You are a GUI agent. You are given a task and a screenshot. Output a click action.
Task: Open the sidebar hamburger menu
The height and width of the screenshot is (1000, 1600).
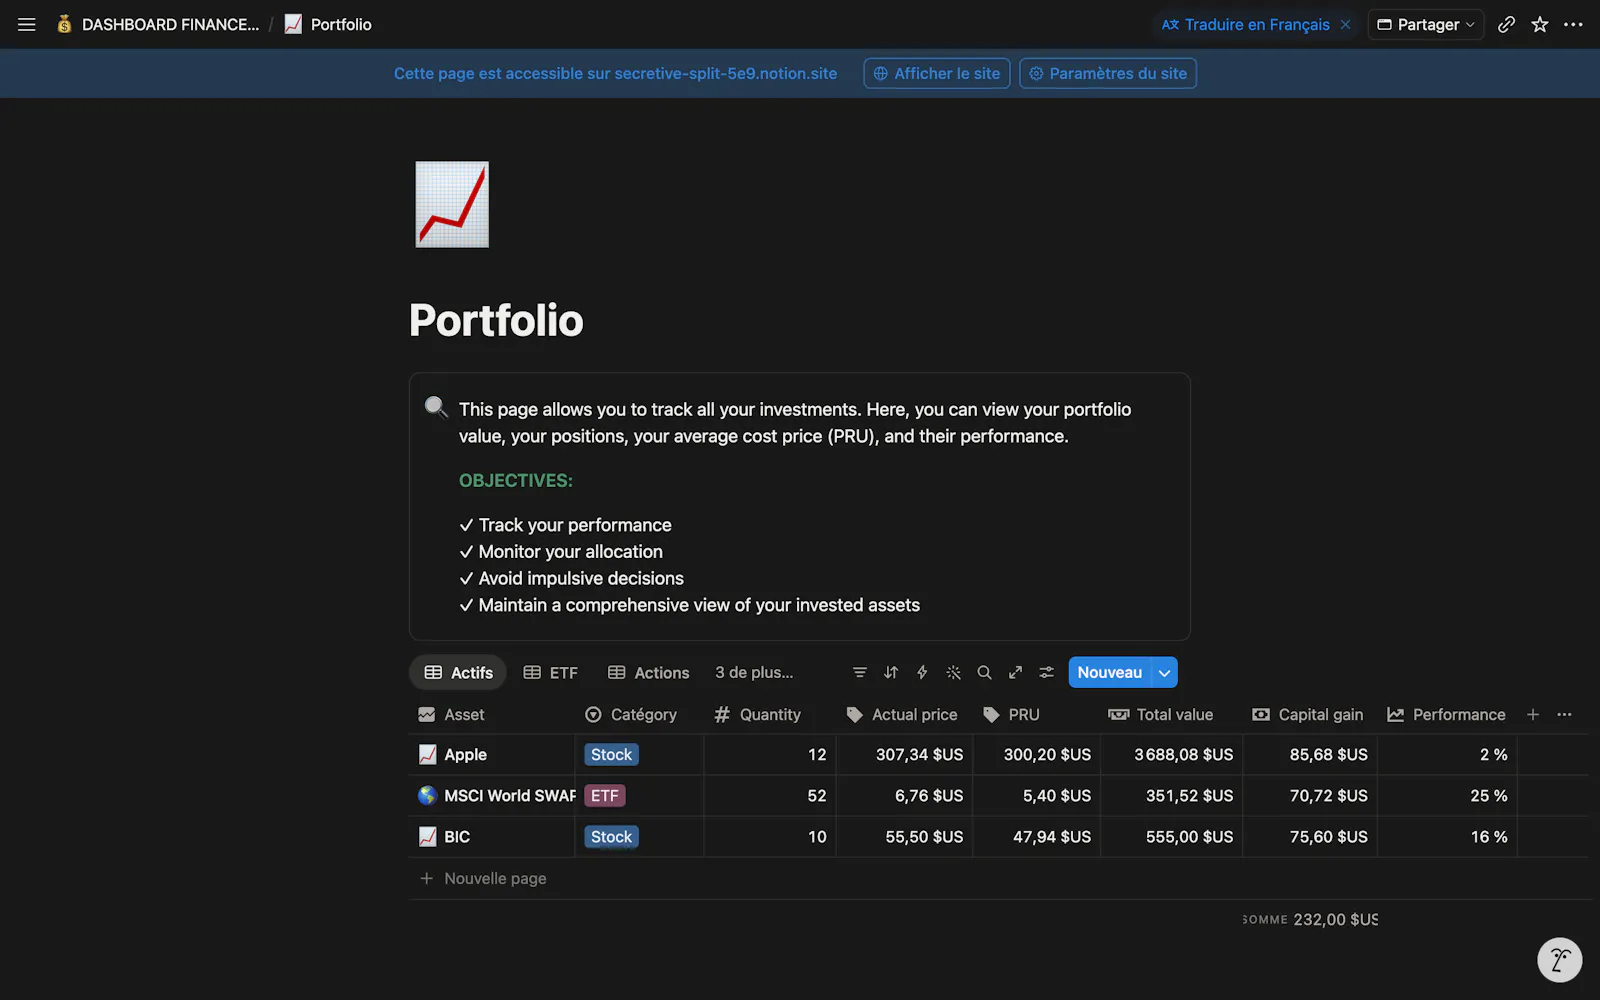[27, 24]
